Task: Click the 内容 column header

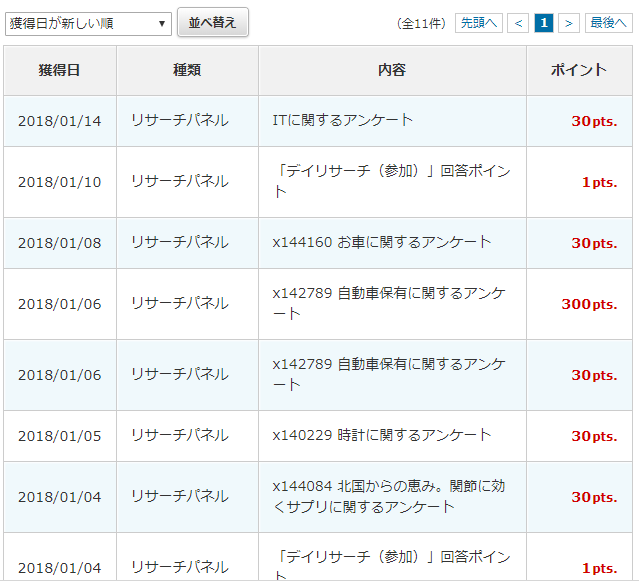Action: tap(392, 70)
